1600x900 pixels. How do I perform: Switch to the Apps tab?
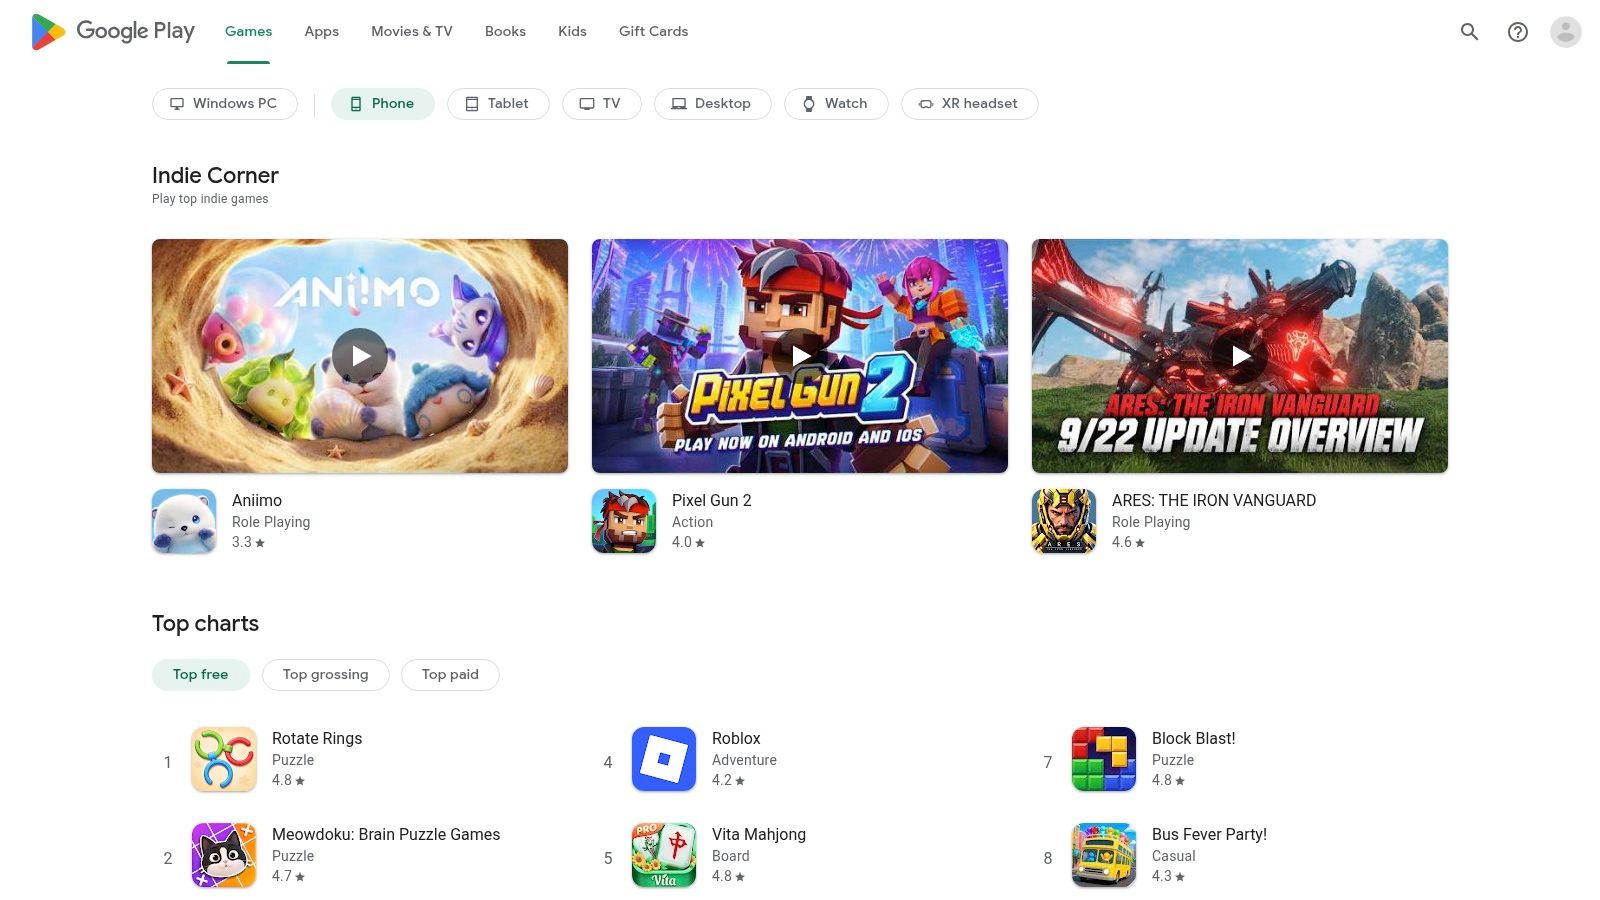click(322, 32)
